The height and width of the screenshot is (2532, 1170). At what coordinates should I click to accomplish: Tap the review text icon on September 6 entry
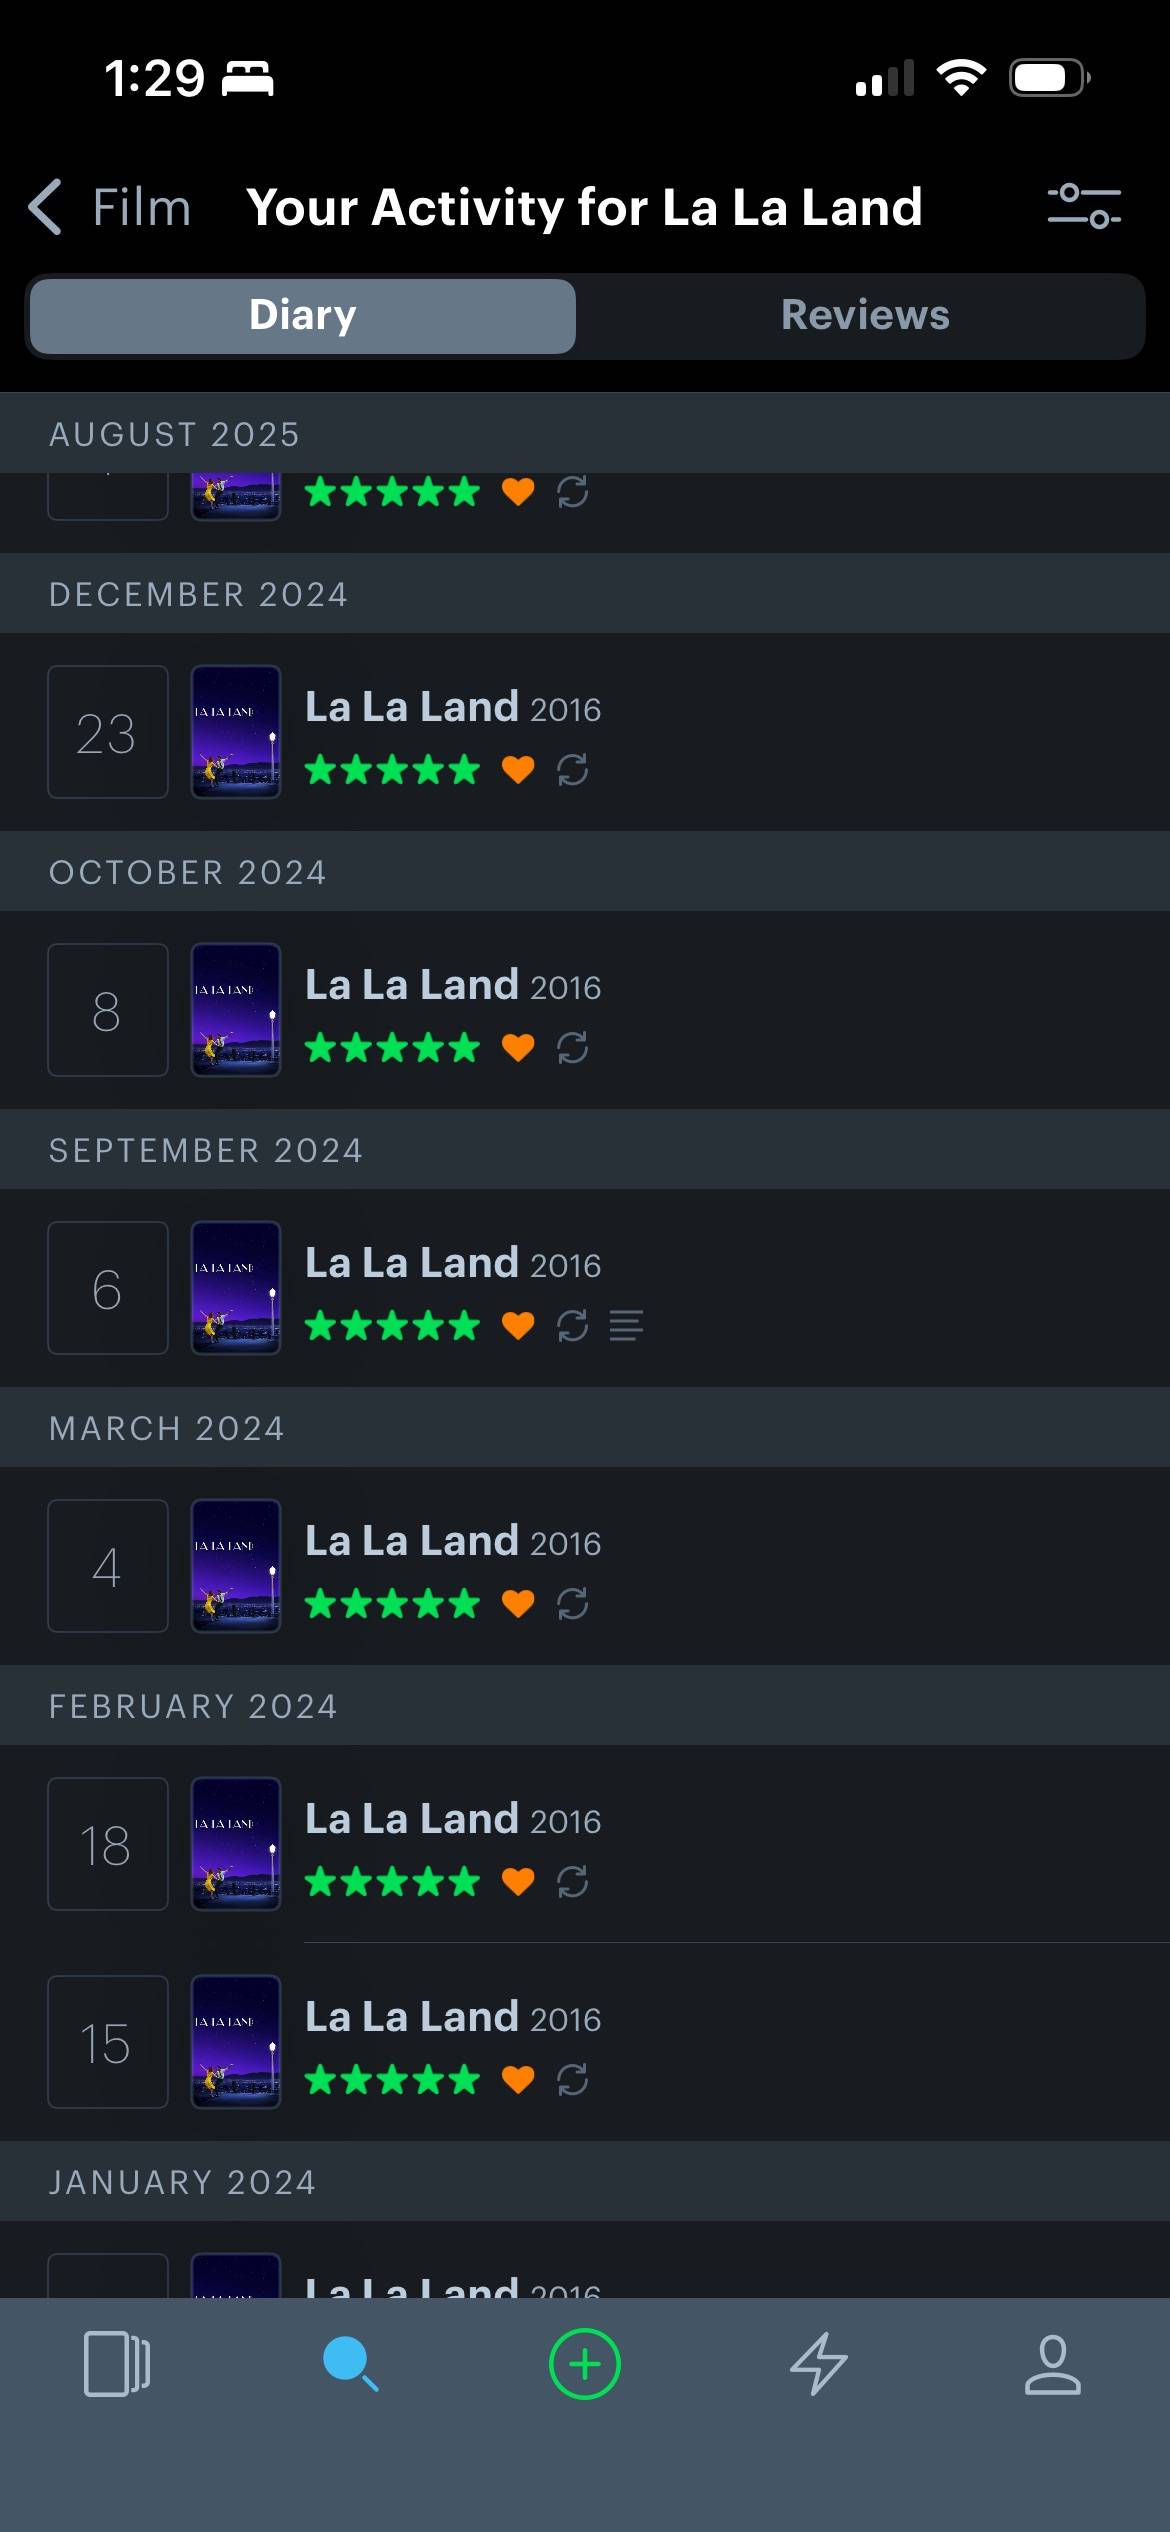[626, 1326]
